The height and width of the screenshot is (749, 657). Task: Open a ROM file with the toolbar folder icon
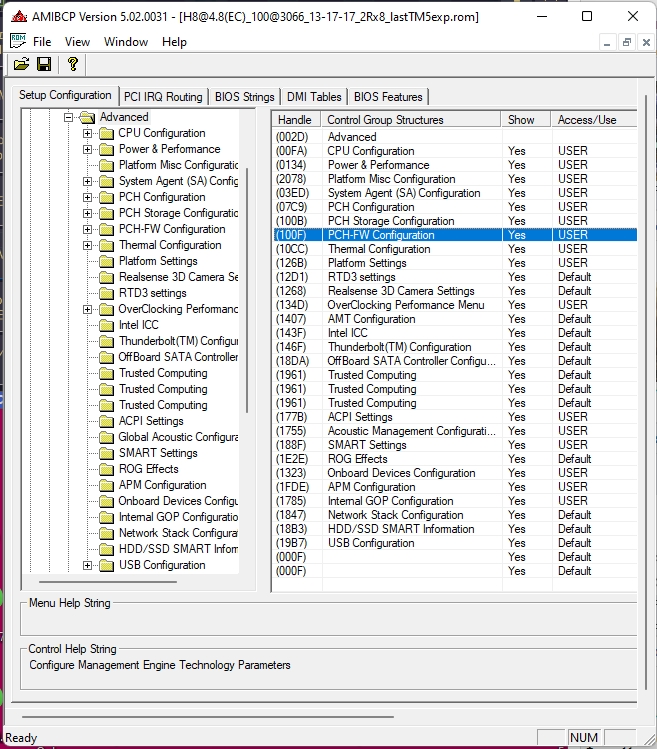(x=21, y=64)
